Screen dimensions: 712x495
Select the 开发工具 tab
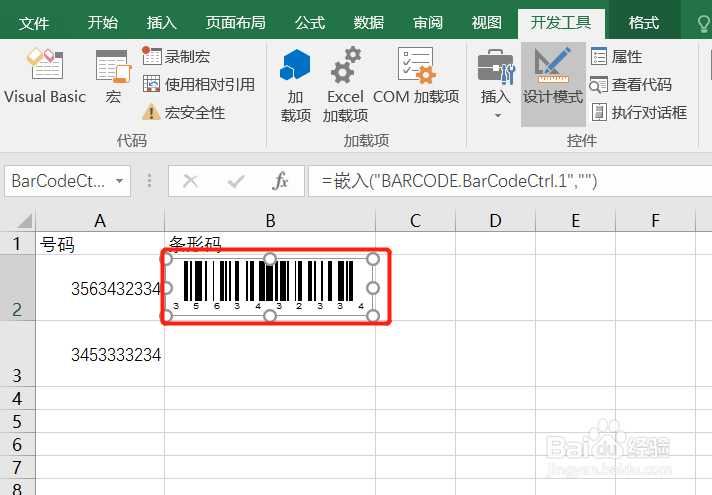[x=561, y=23]
